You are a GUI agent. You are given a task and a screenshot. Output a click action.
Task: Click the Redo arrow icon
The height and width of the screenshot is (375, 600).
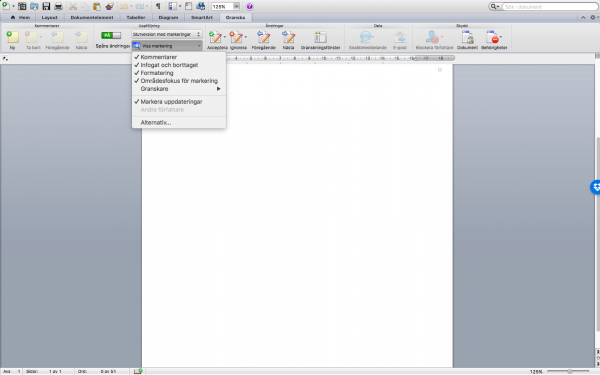[139, 6]
